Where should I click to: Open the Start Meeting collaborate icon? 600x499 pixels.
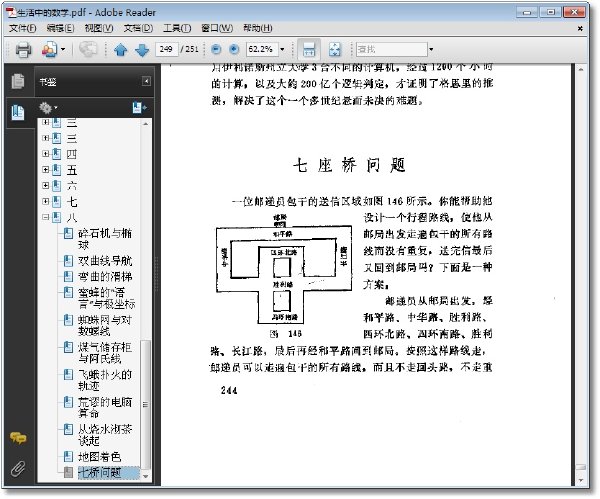[x=50, y=50]
